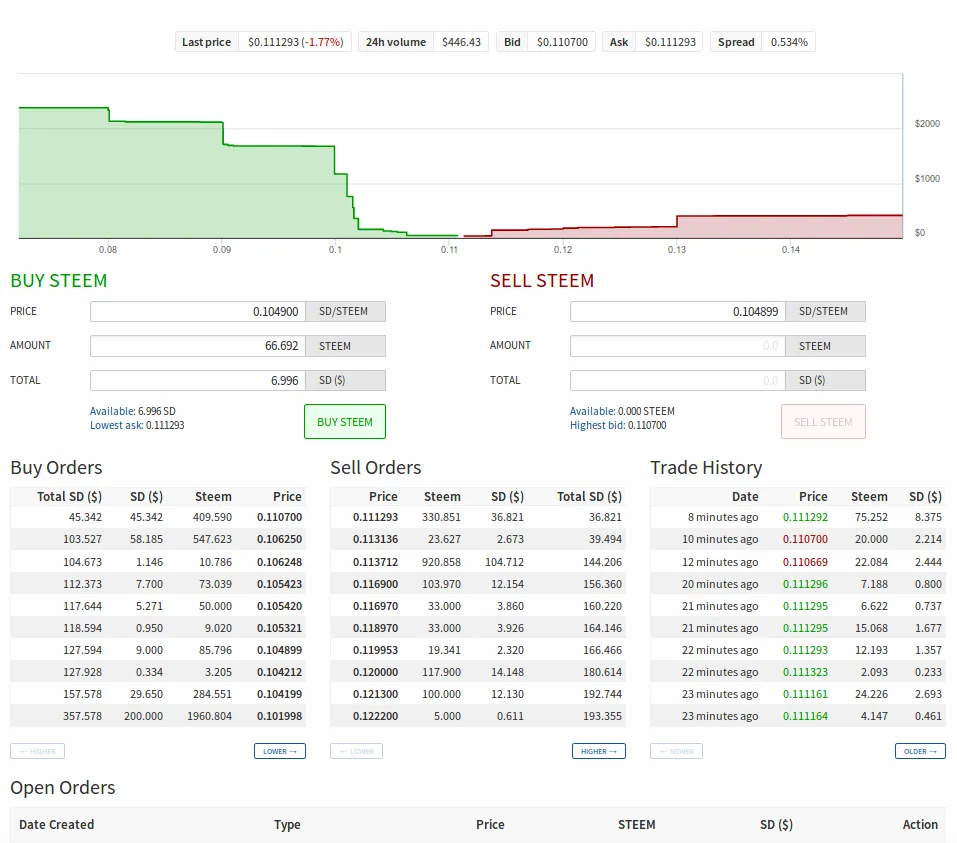Select sell order at price 0.116900
The width and height of the screenshot is (957, 843).
[478, 584]
